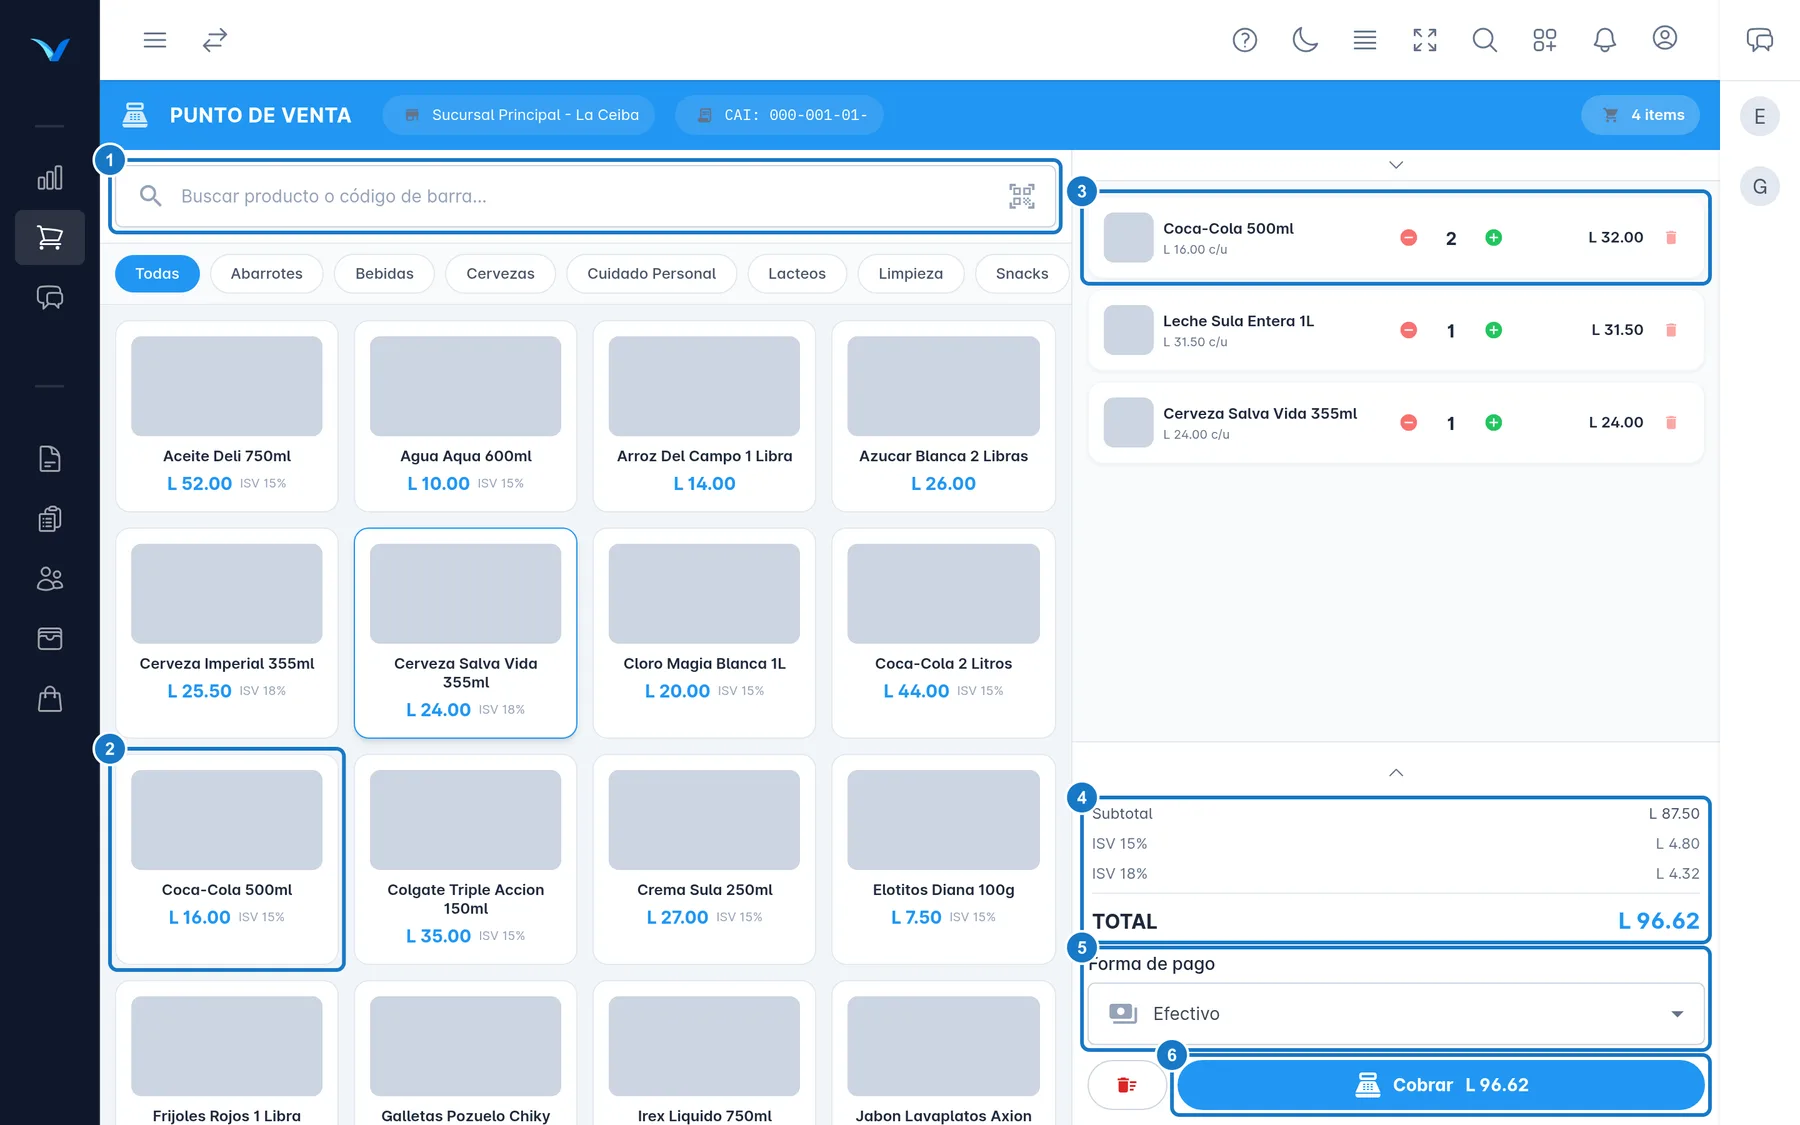Increase Cerveza Salva Vida quantity in cart
The height and width of the screenshot is (1125, 1800).
pos(1493,423)
